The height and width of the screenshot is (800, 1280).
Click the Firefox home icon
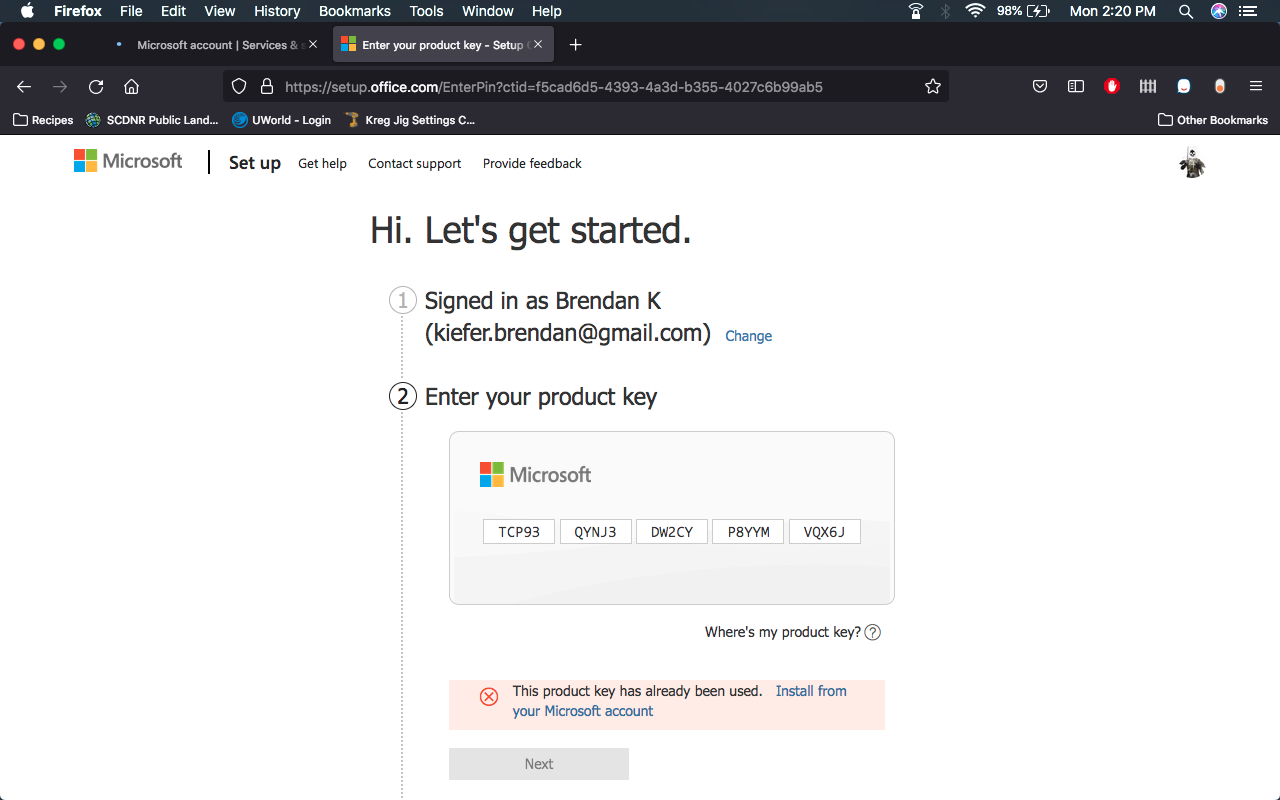(131, 87)
